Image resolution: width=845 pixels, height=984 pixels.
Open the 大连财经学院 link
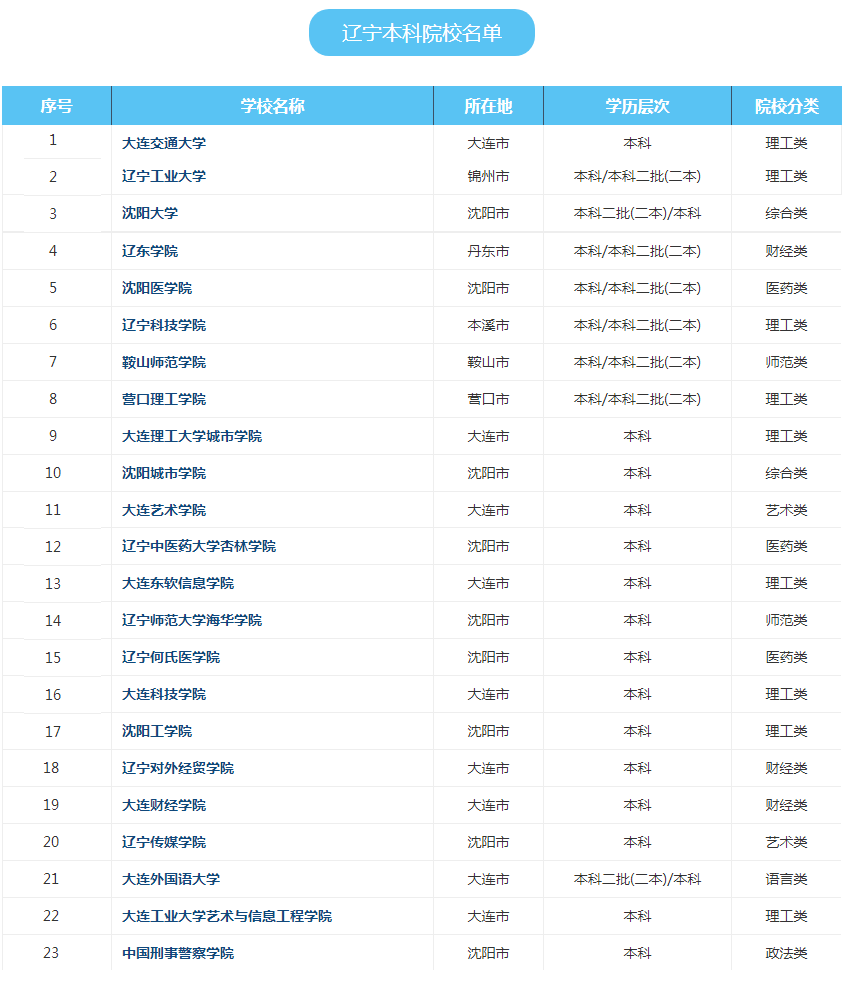164,805
